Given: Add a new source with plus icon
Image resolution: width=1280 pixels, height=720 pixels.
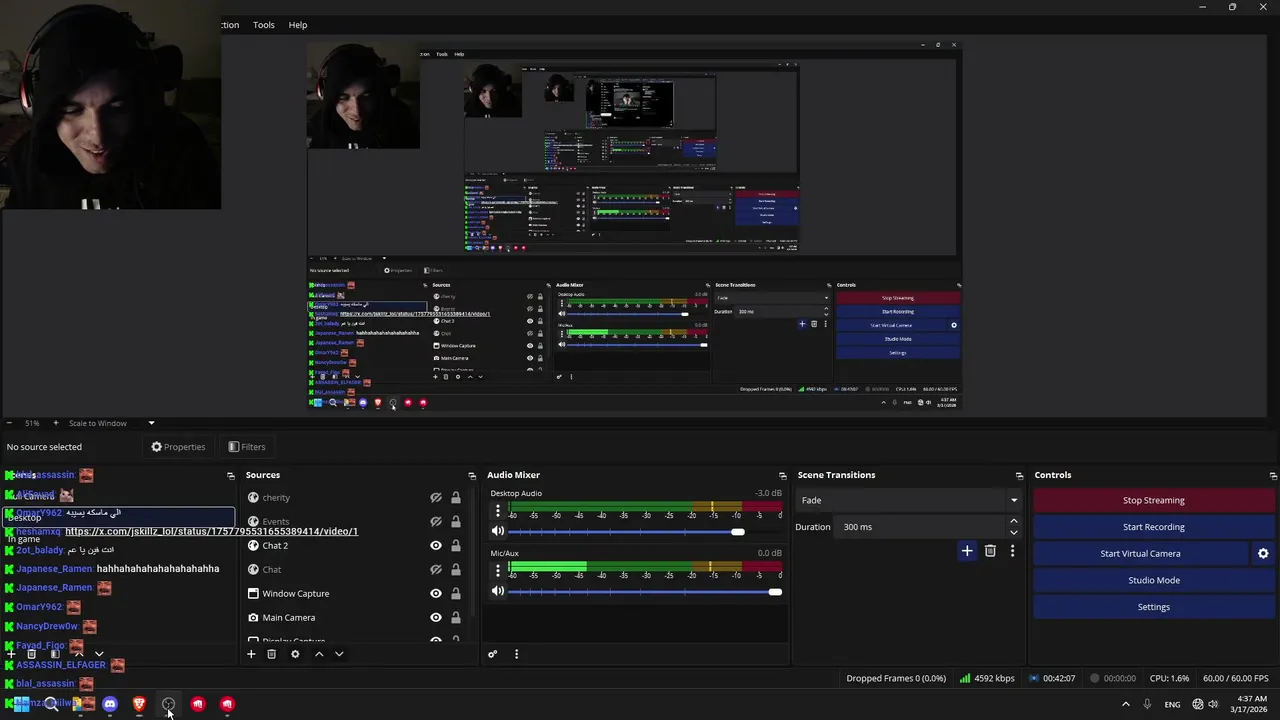Looking at the screenshot, I should click(x=251, y=654).
